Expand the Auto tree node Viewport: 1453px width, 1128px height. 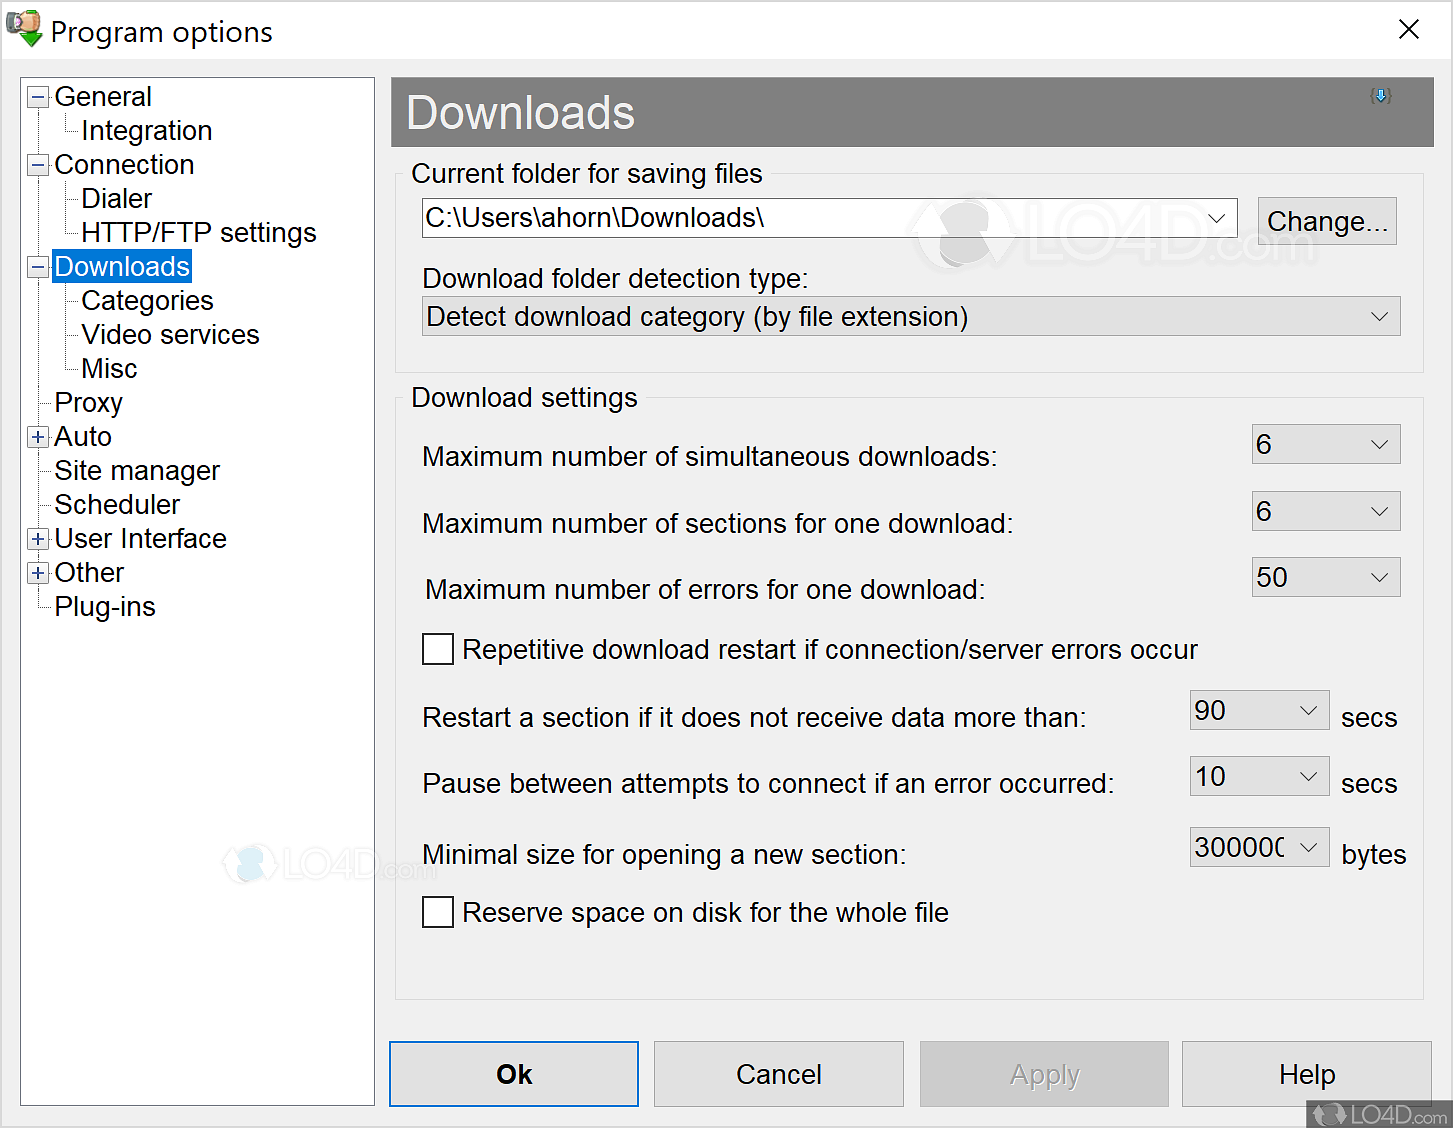(37, 437)
